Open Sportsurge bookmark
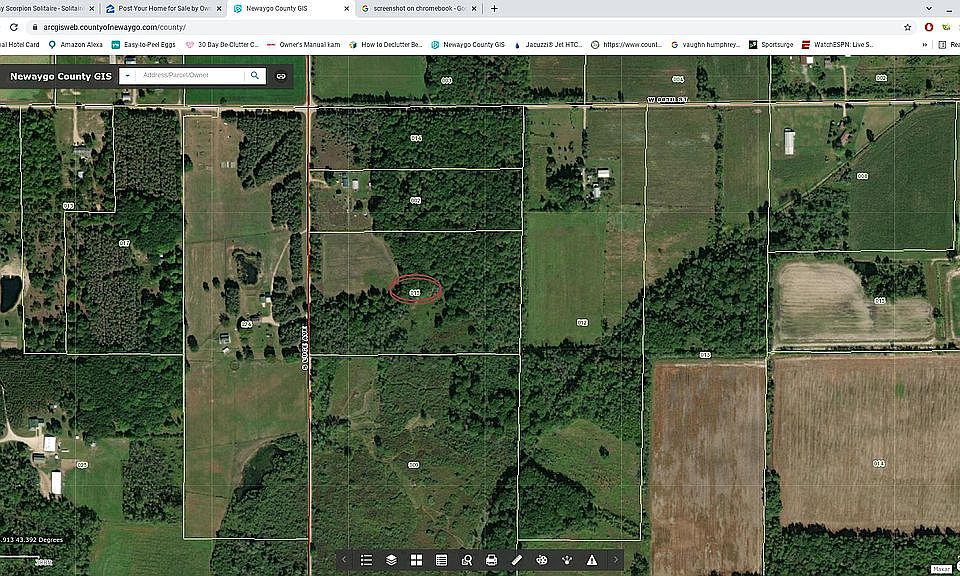The height and width of the screenshot is (576, 960). 771,45
